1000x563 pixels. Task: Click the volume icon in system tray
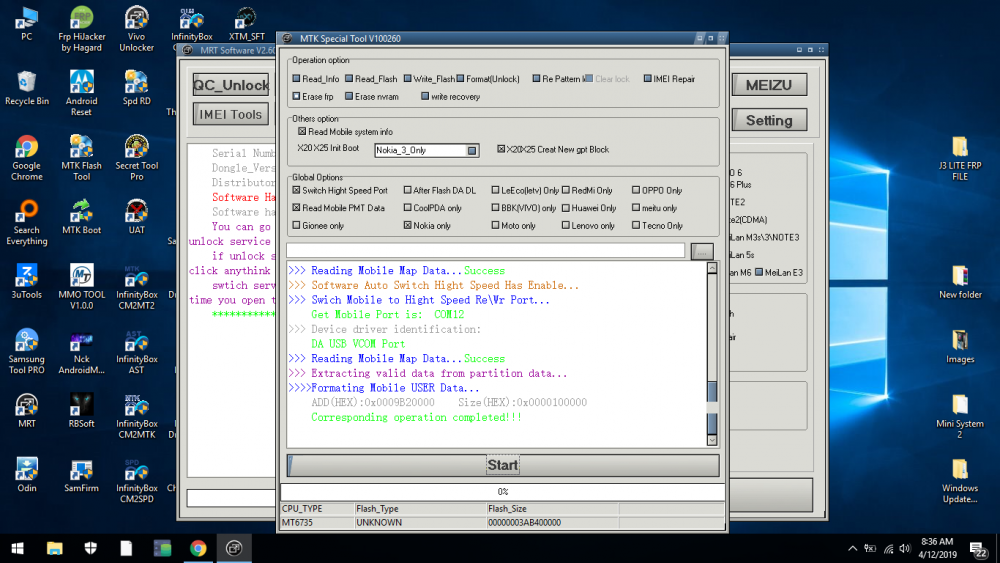coord(905,548)
